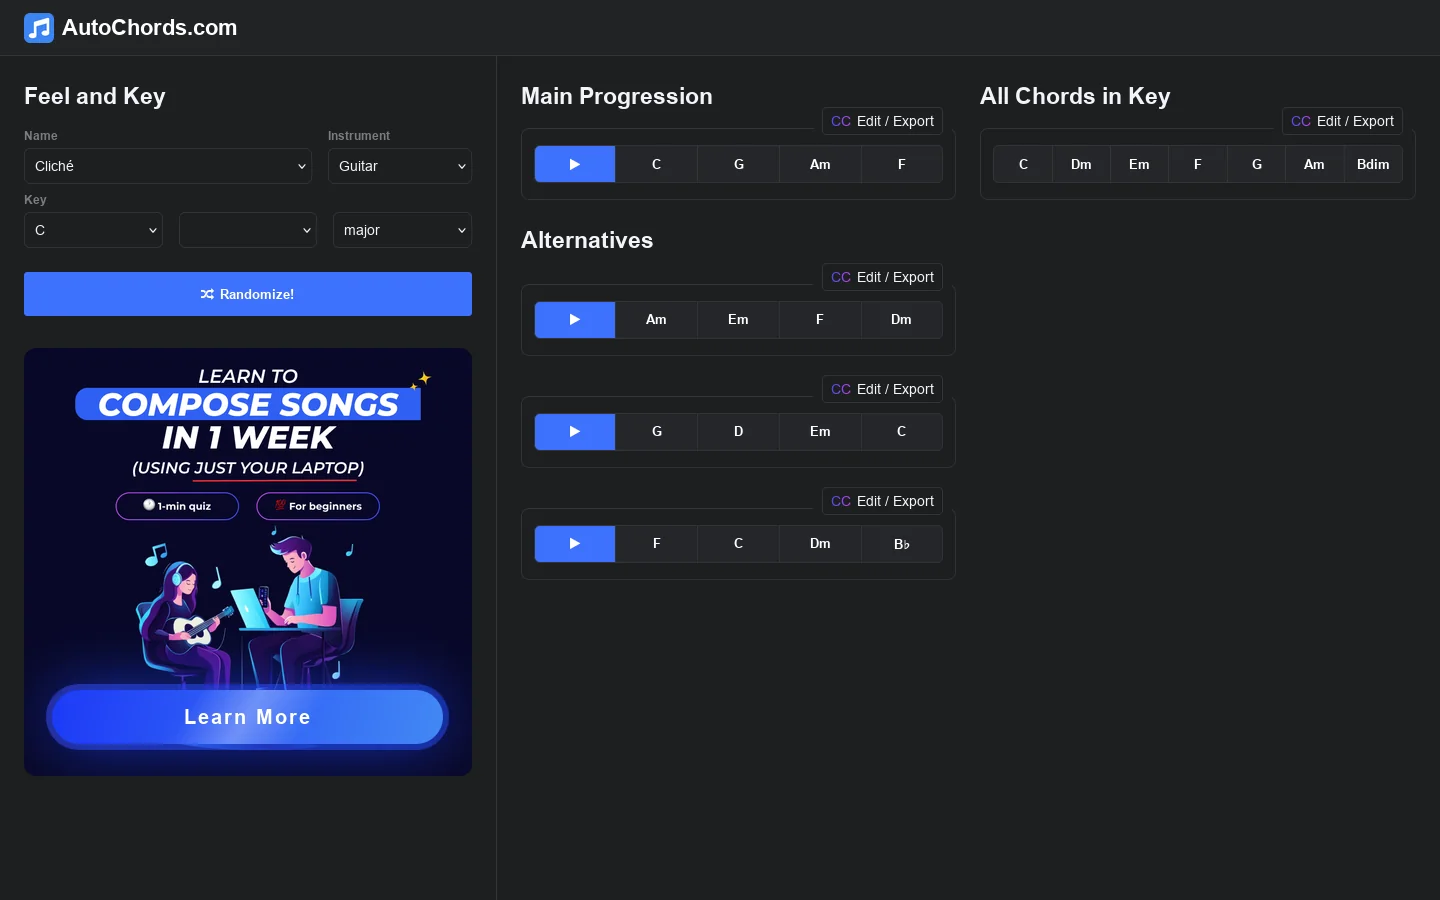Select the Am chord in Main Progression

coord(820,164)
